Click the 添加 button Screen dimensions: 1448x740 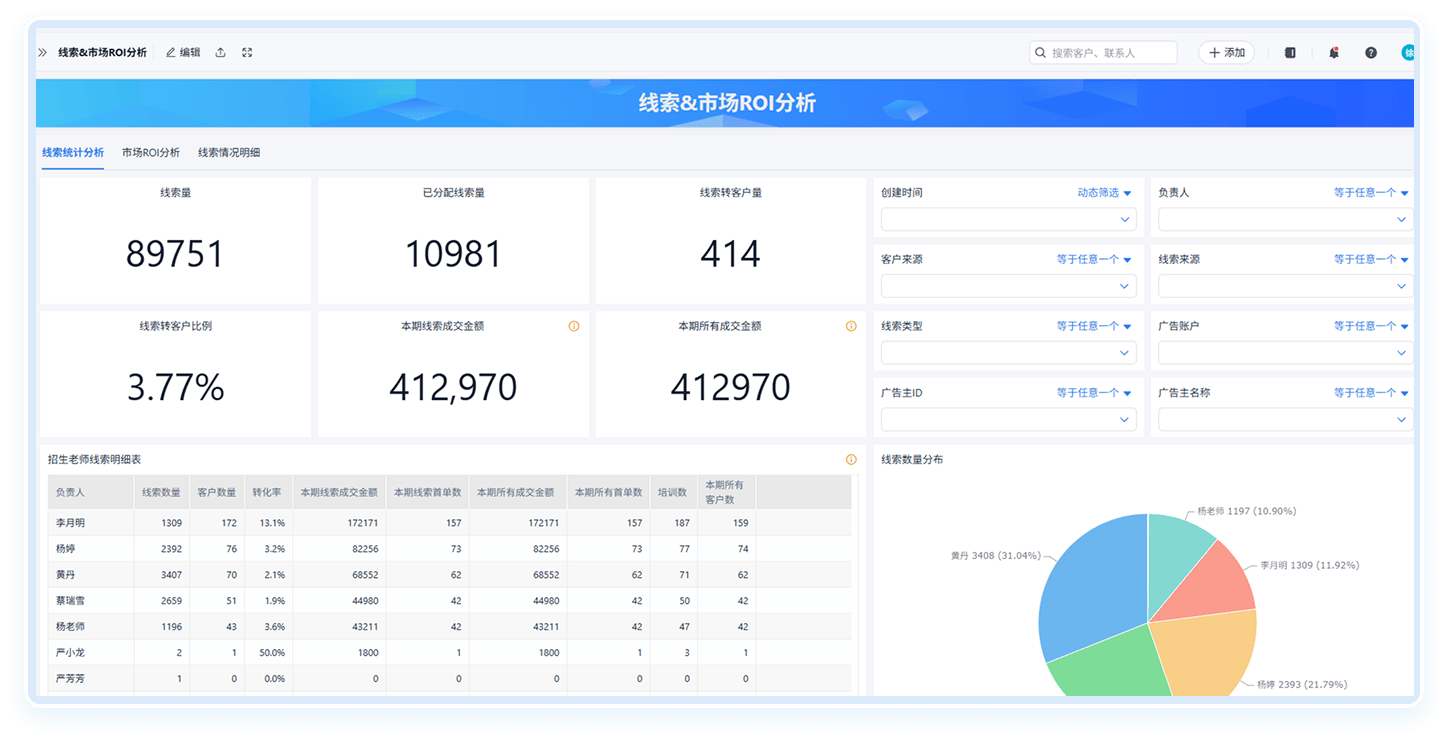point(1226,53)
